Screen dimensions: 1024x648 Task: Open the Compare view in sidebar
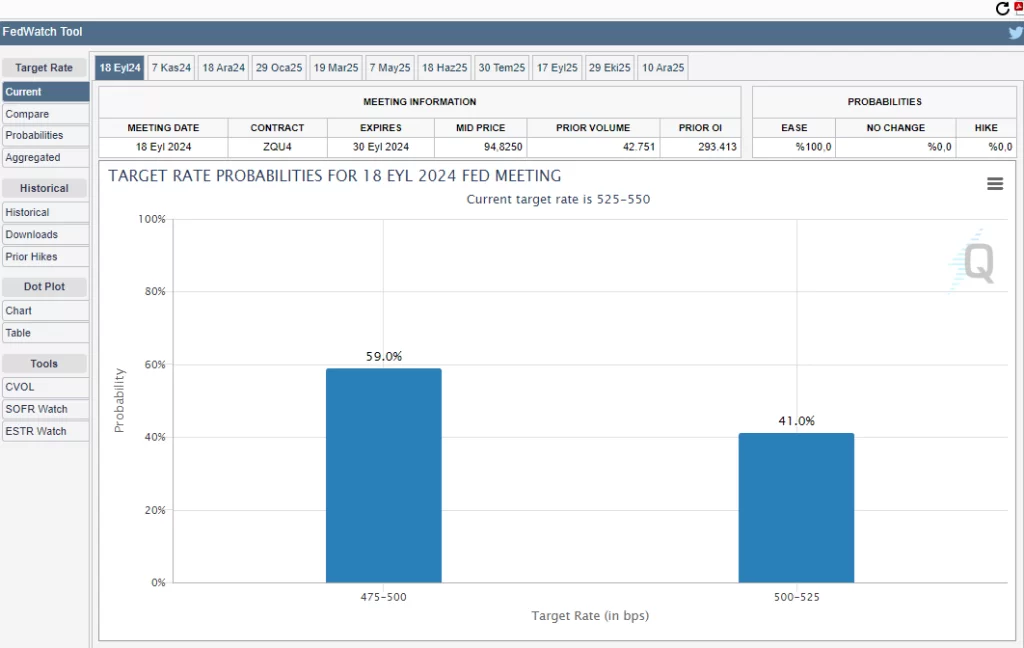click(45, 114)
